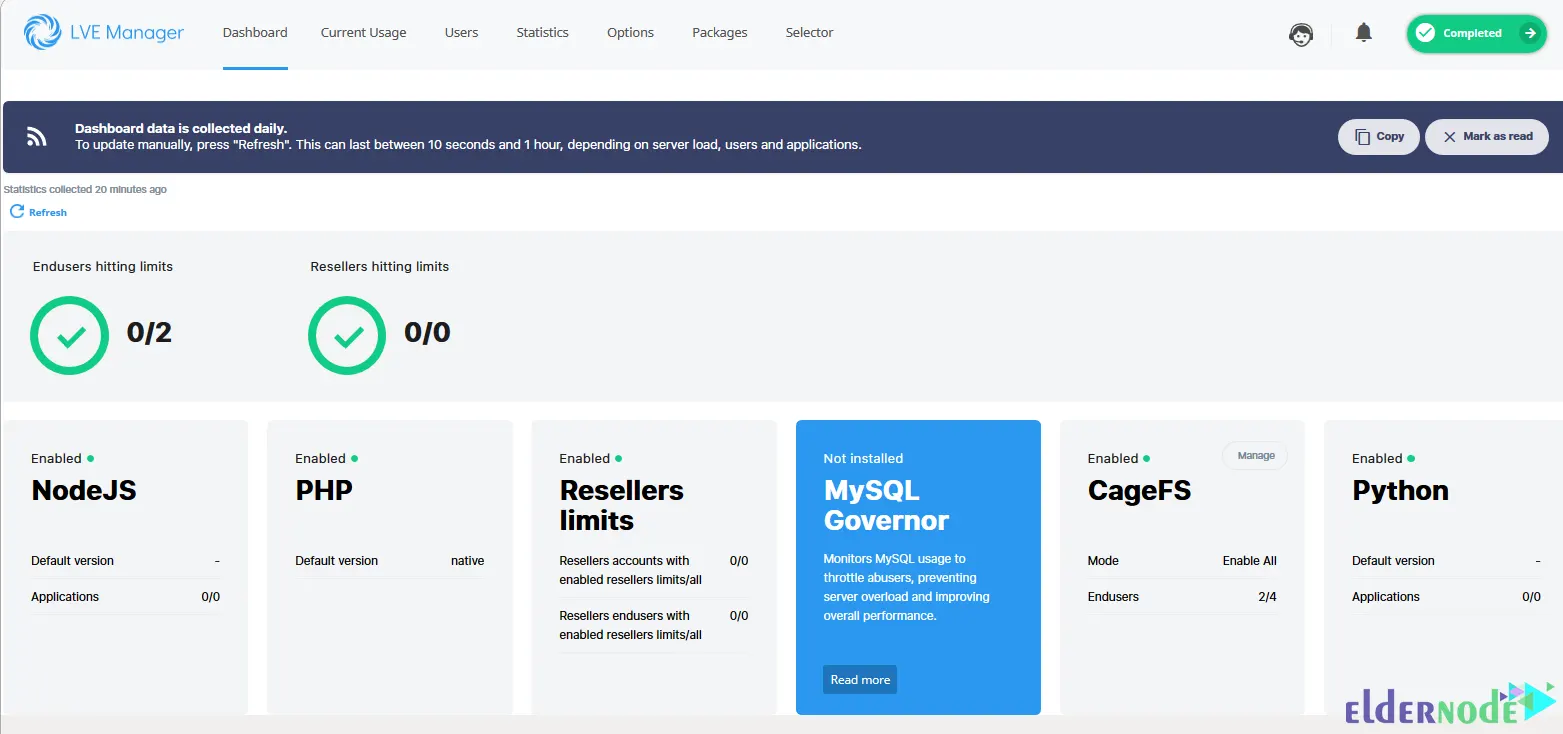Image resolution: width=1563 pixels, height=734 pixels.
Task: Open the Packages tab
Action: (719, 32)
